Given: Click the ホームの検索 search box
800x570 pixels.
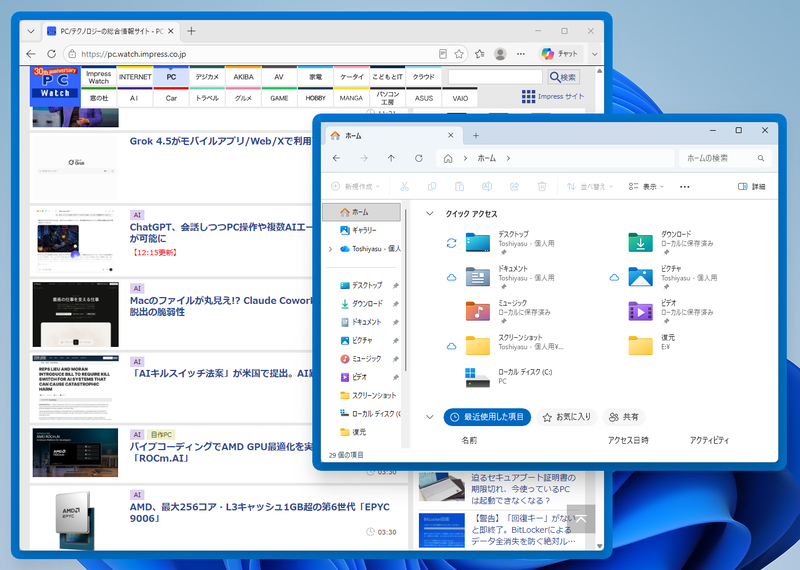Looking at the screenshot, I should 724,158.
